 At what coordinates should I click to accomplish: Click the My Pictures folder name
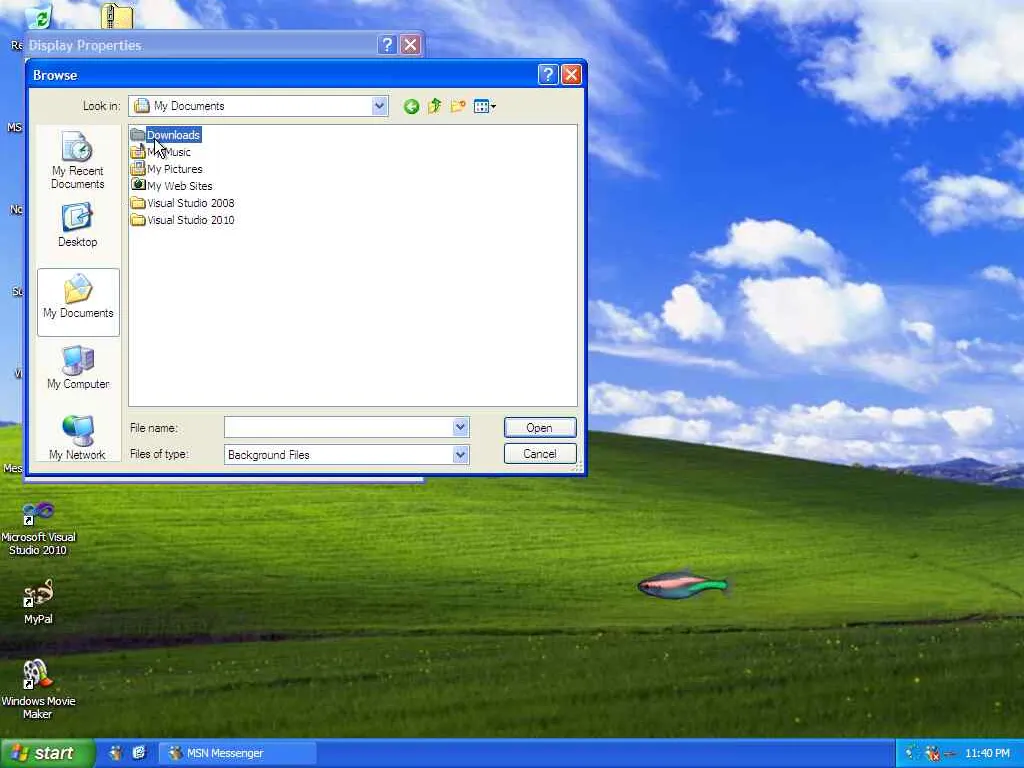(x=175, y=169)
